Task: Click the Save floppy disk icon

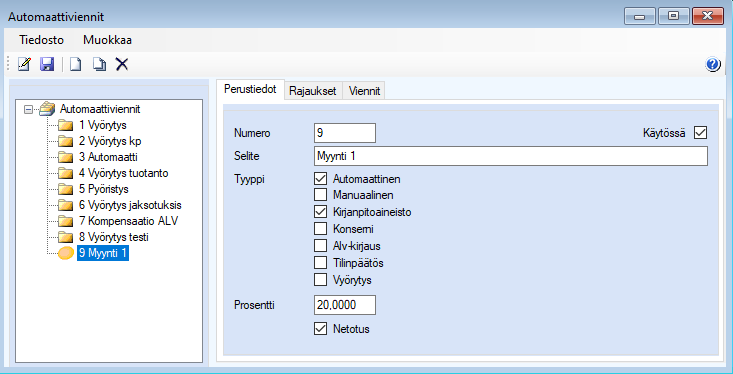Action: tap(47, 64)
